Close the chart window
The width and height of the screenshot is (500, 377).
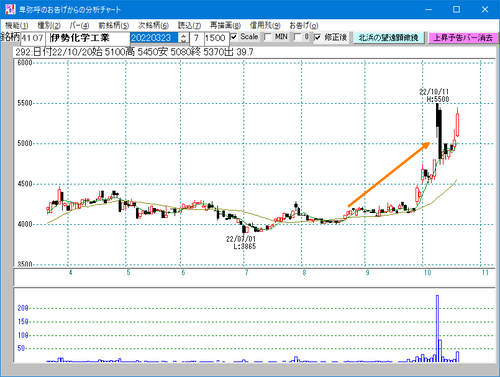click(485, 9)
